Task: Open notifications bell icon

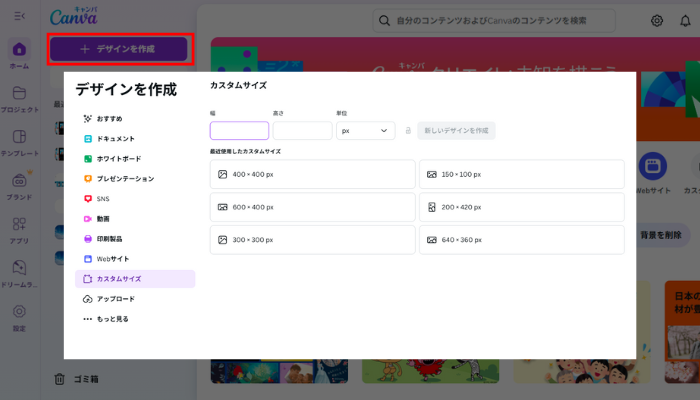Action: pyautogui.click(x=685, y=21)
